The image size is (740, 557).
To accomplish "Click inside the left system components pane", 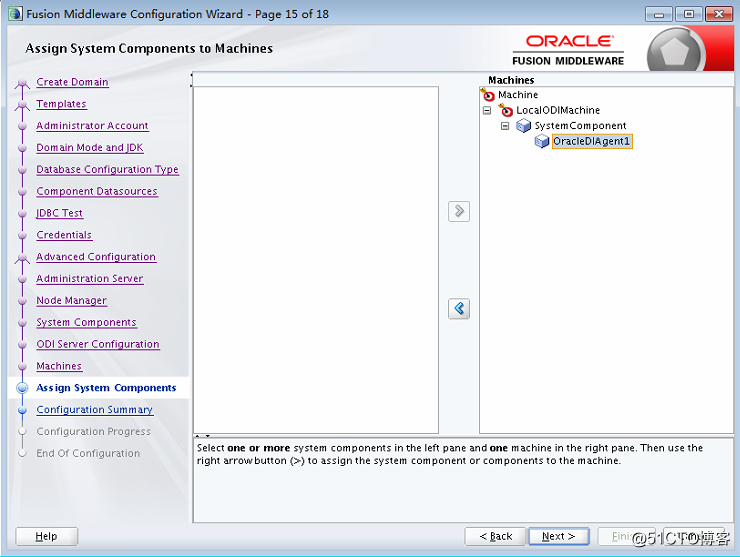I will coord(316,260).
